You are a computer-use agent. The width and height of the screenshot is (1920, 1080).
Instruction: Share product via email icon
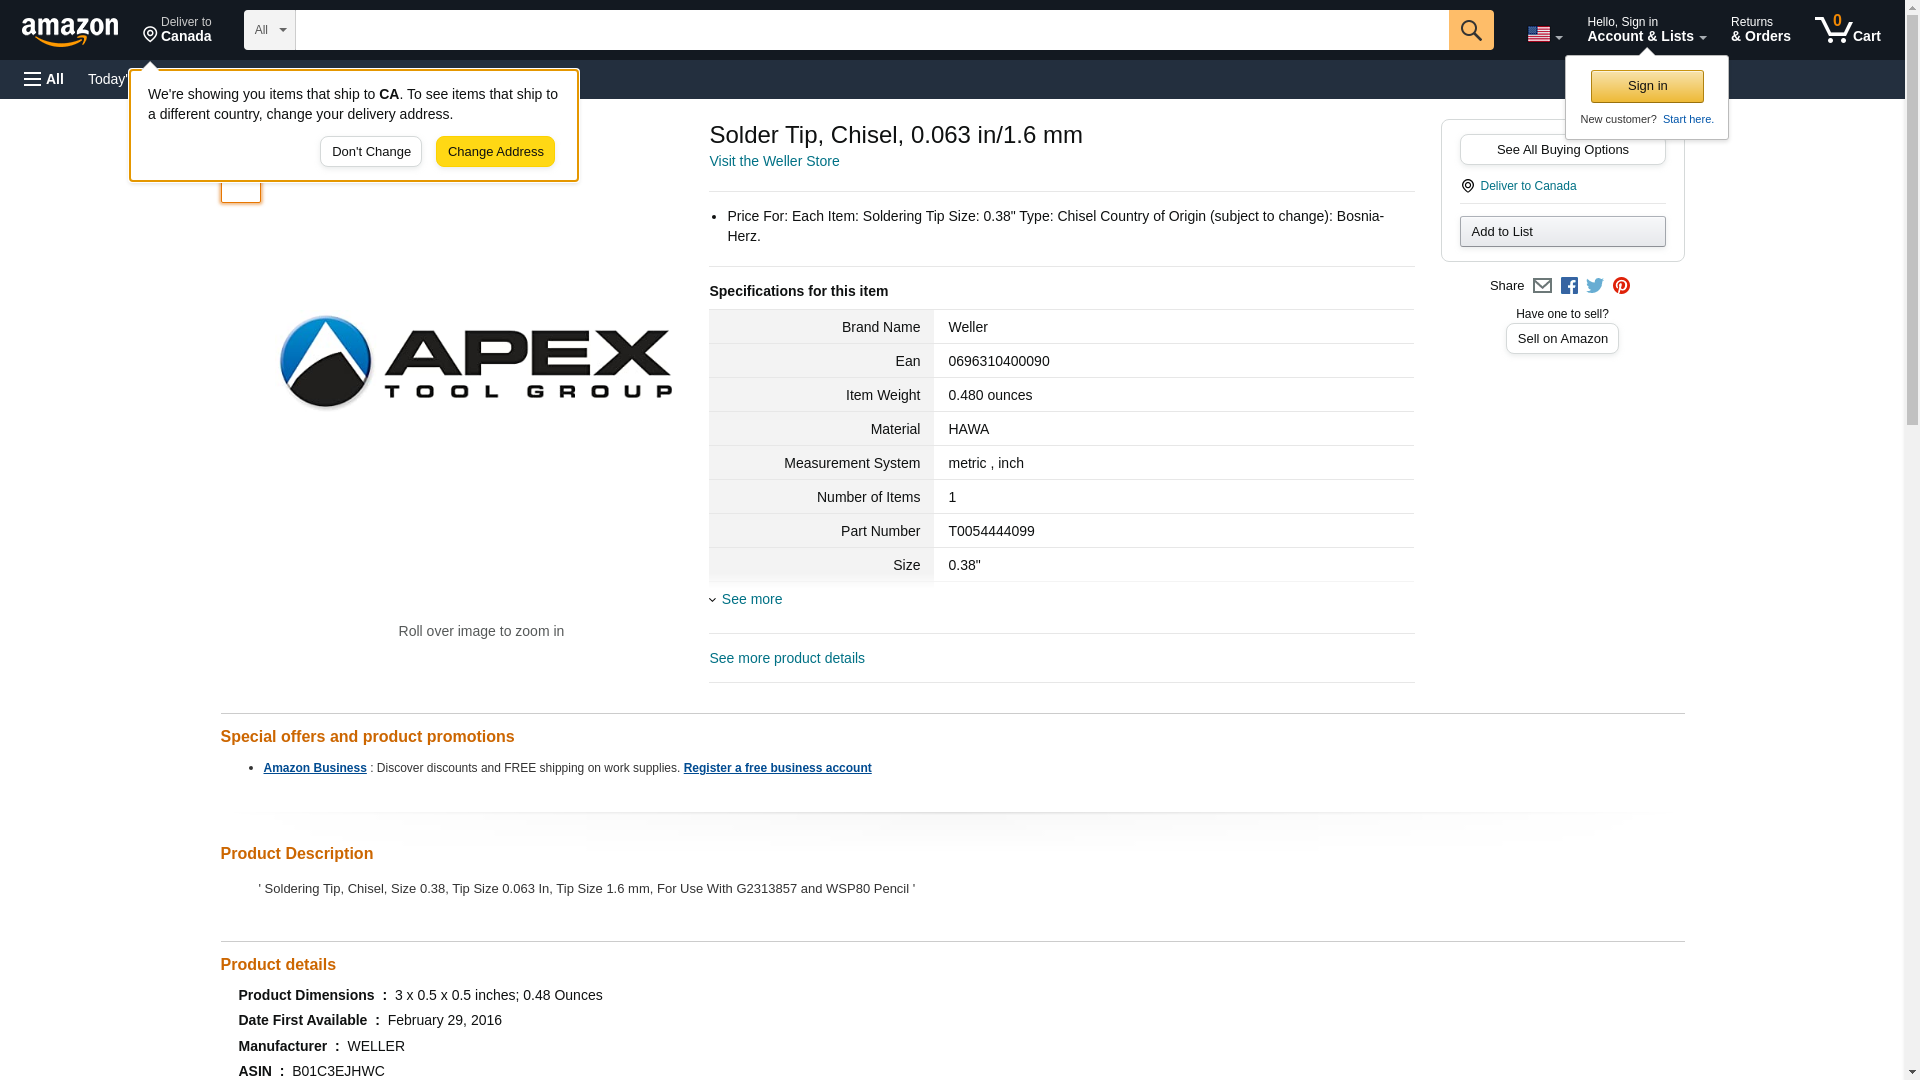tap(1542, 286)
